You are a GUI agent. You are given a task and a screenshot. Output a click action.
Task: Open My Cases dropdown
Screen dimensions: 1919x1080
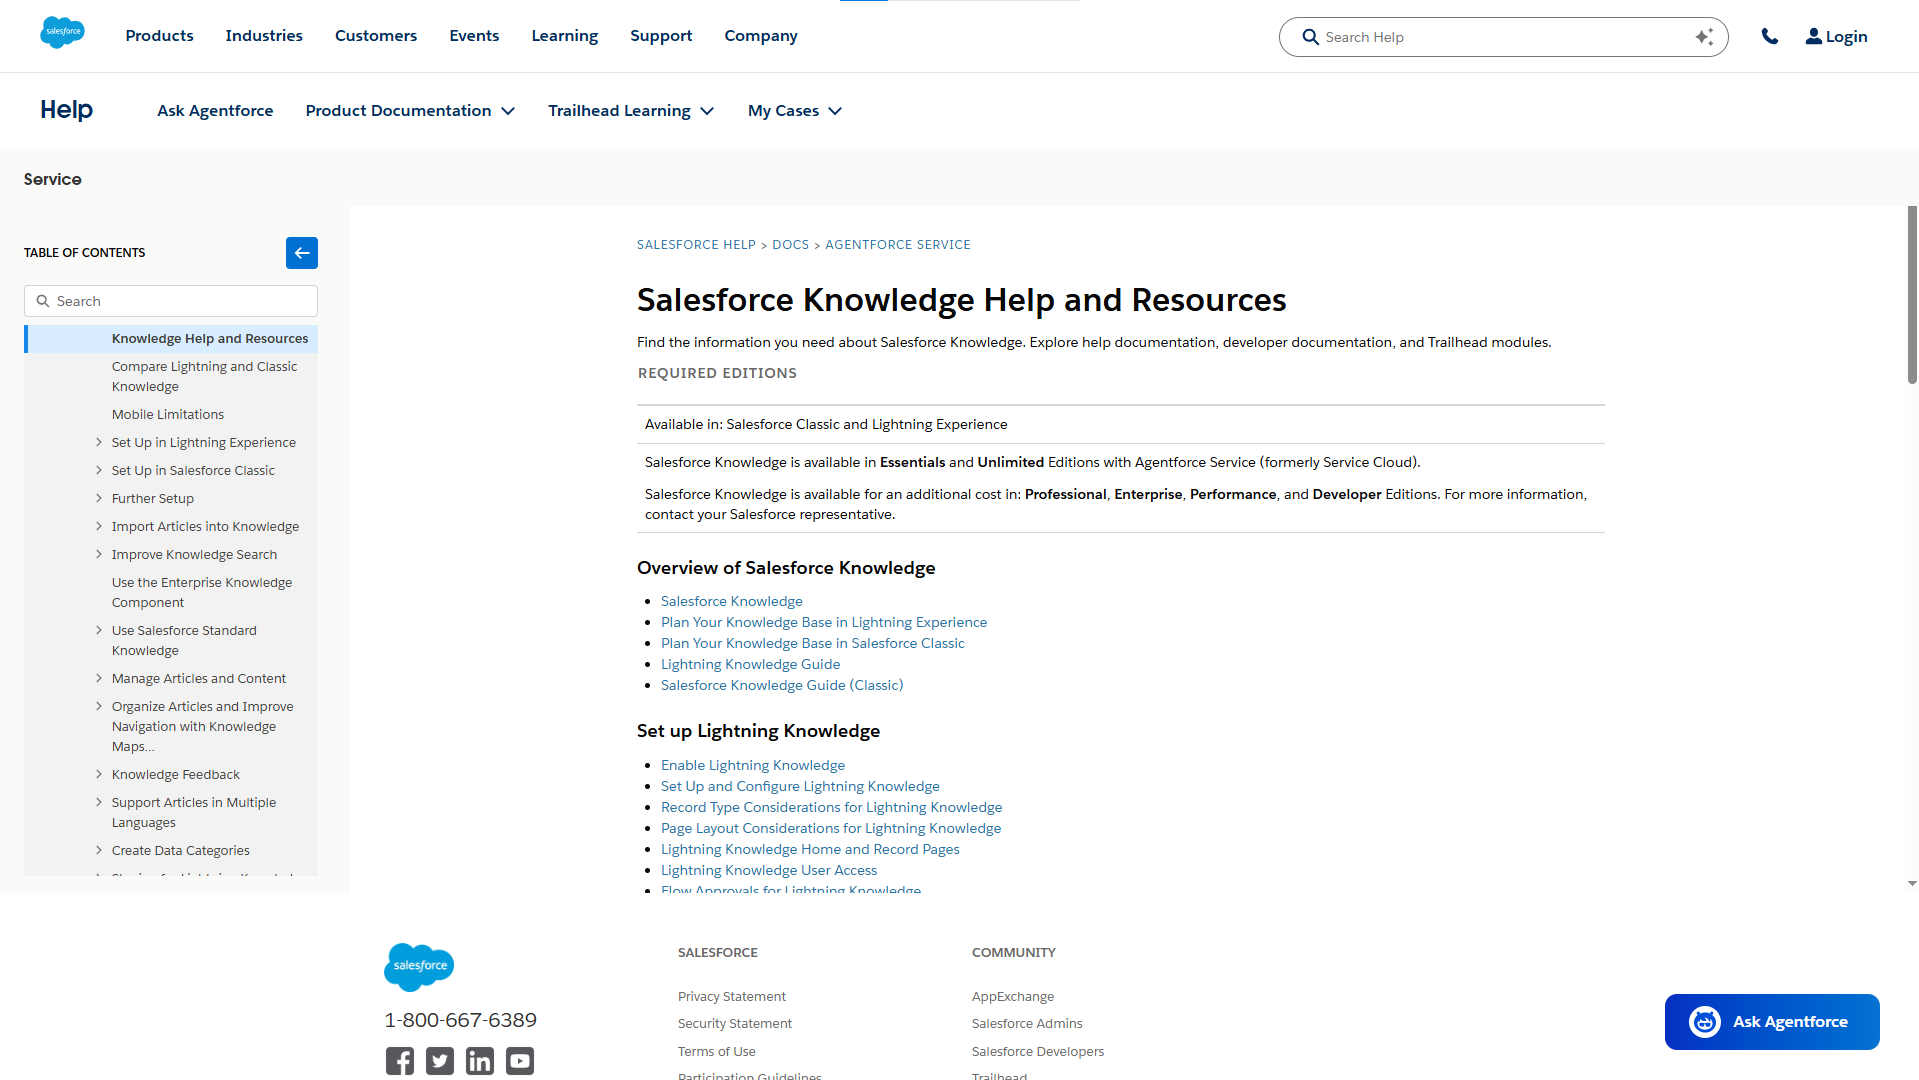795,111
